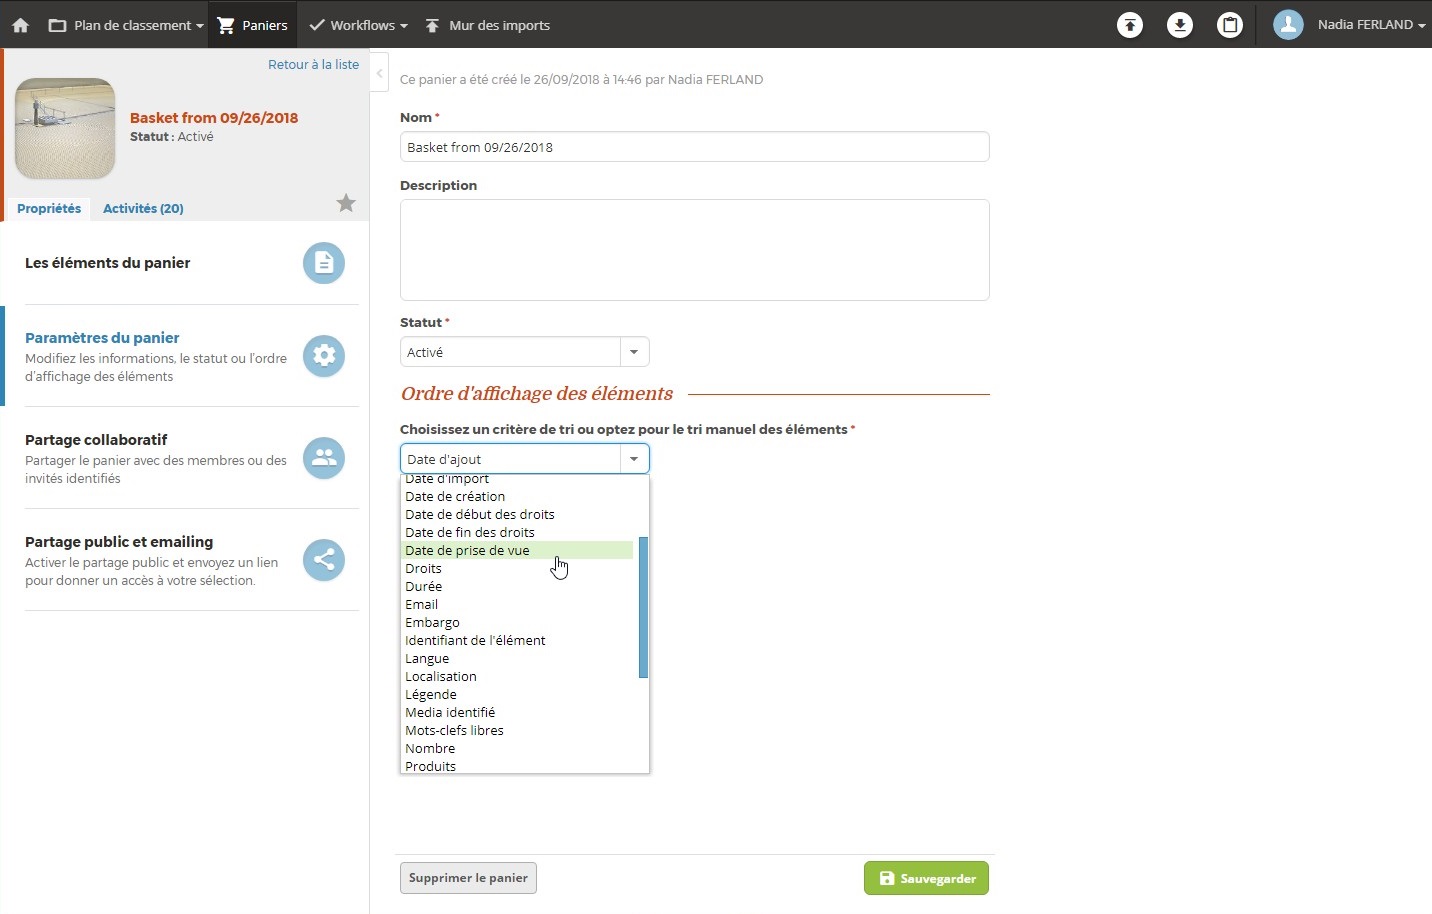Click the document icon for basket elements
This screenshot has height=914, width=1432.
coord(324,263)
